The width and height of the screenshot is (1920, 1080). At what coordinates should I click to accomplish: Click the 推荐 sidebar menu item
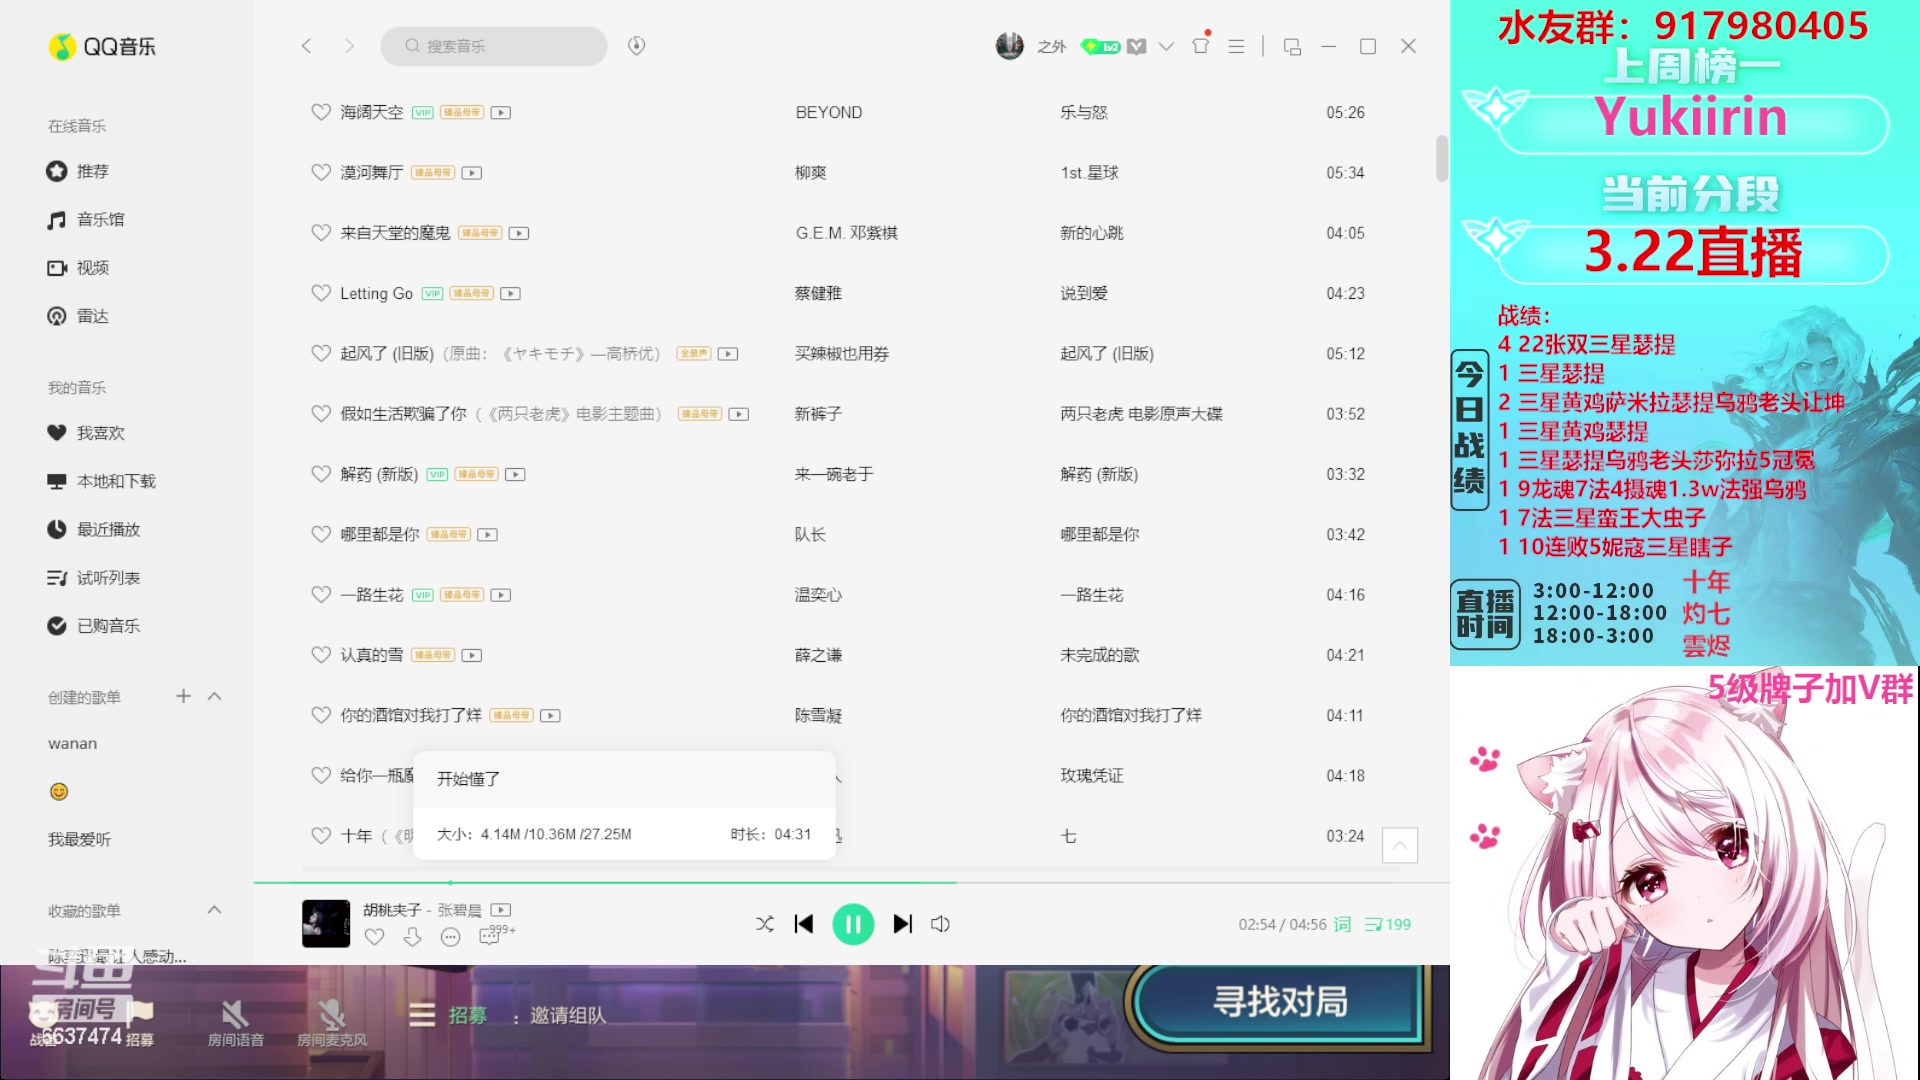click(94, 171)
